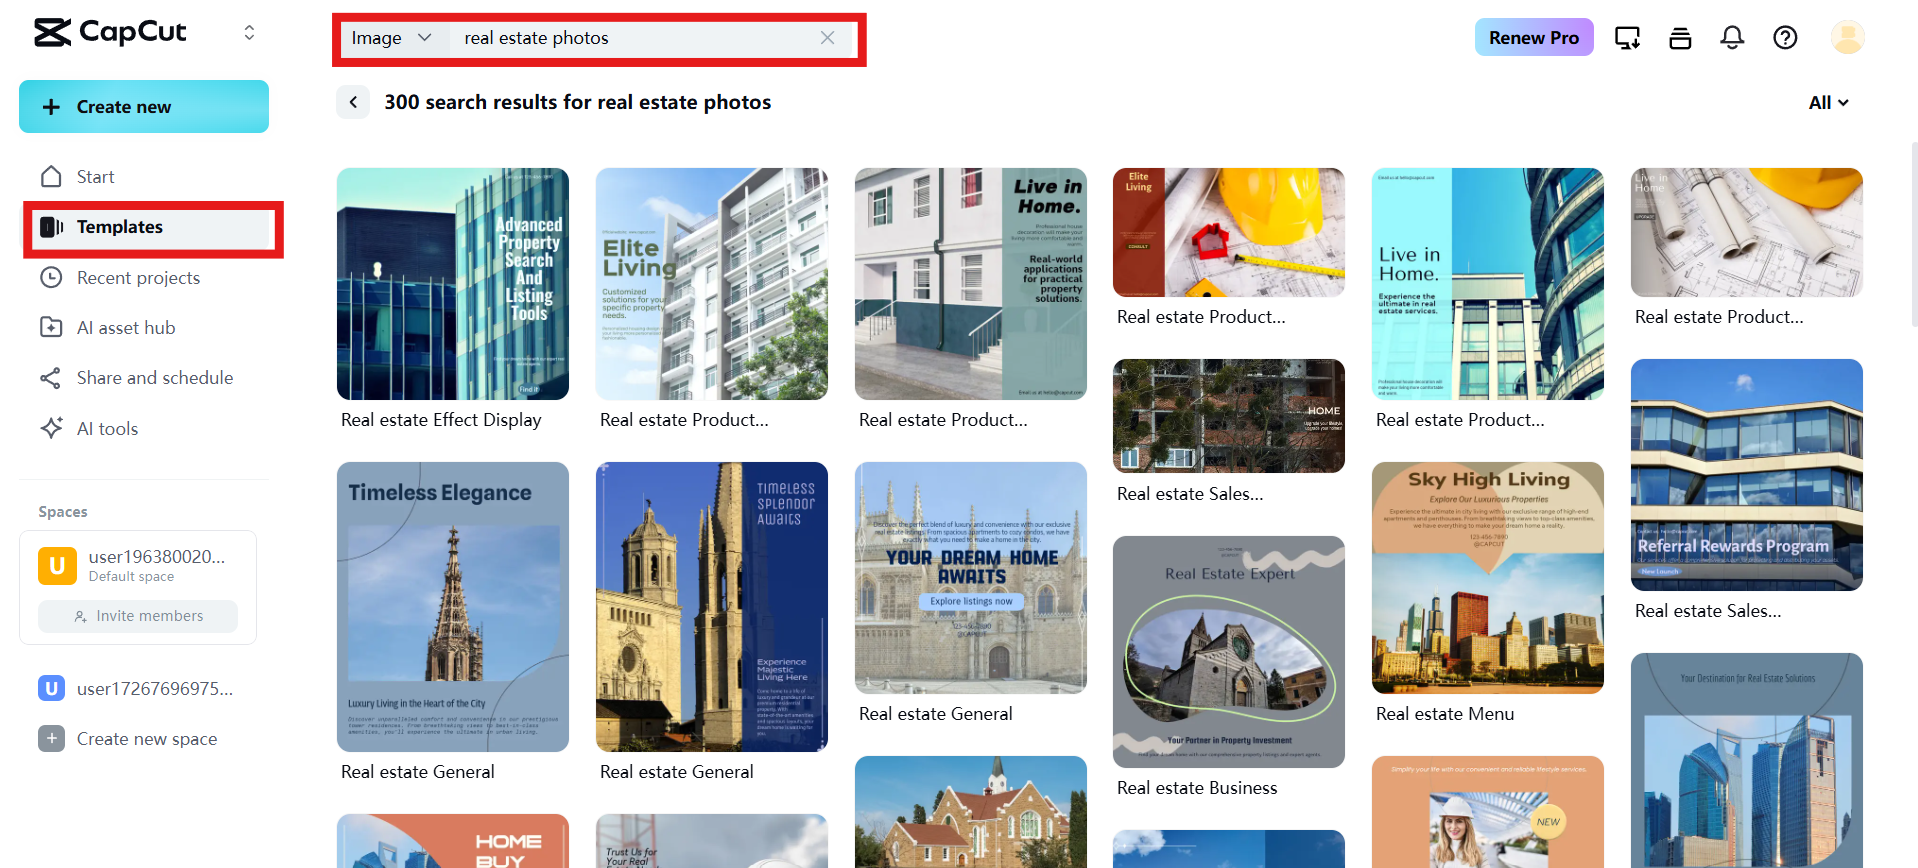Open the AI tools sparkle item

coord(107,429)
